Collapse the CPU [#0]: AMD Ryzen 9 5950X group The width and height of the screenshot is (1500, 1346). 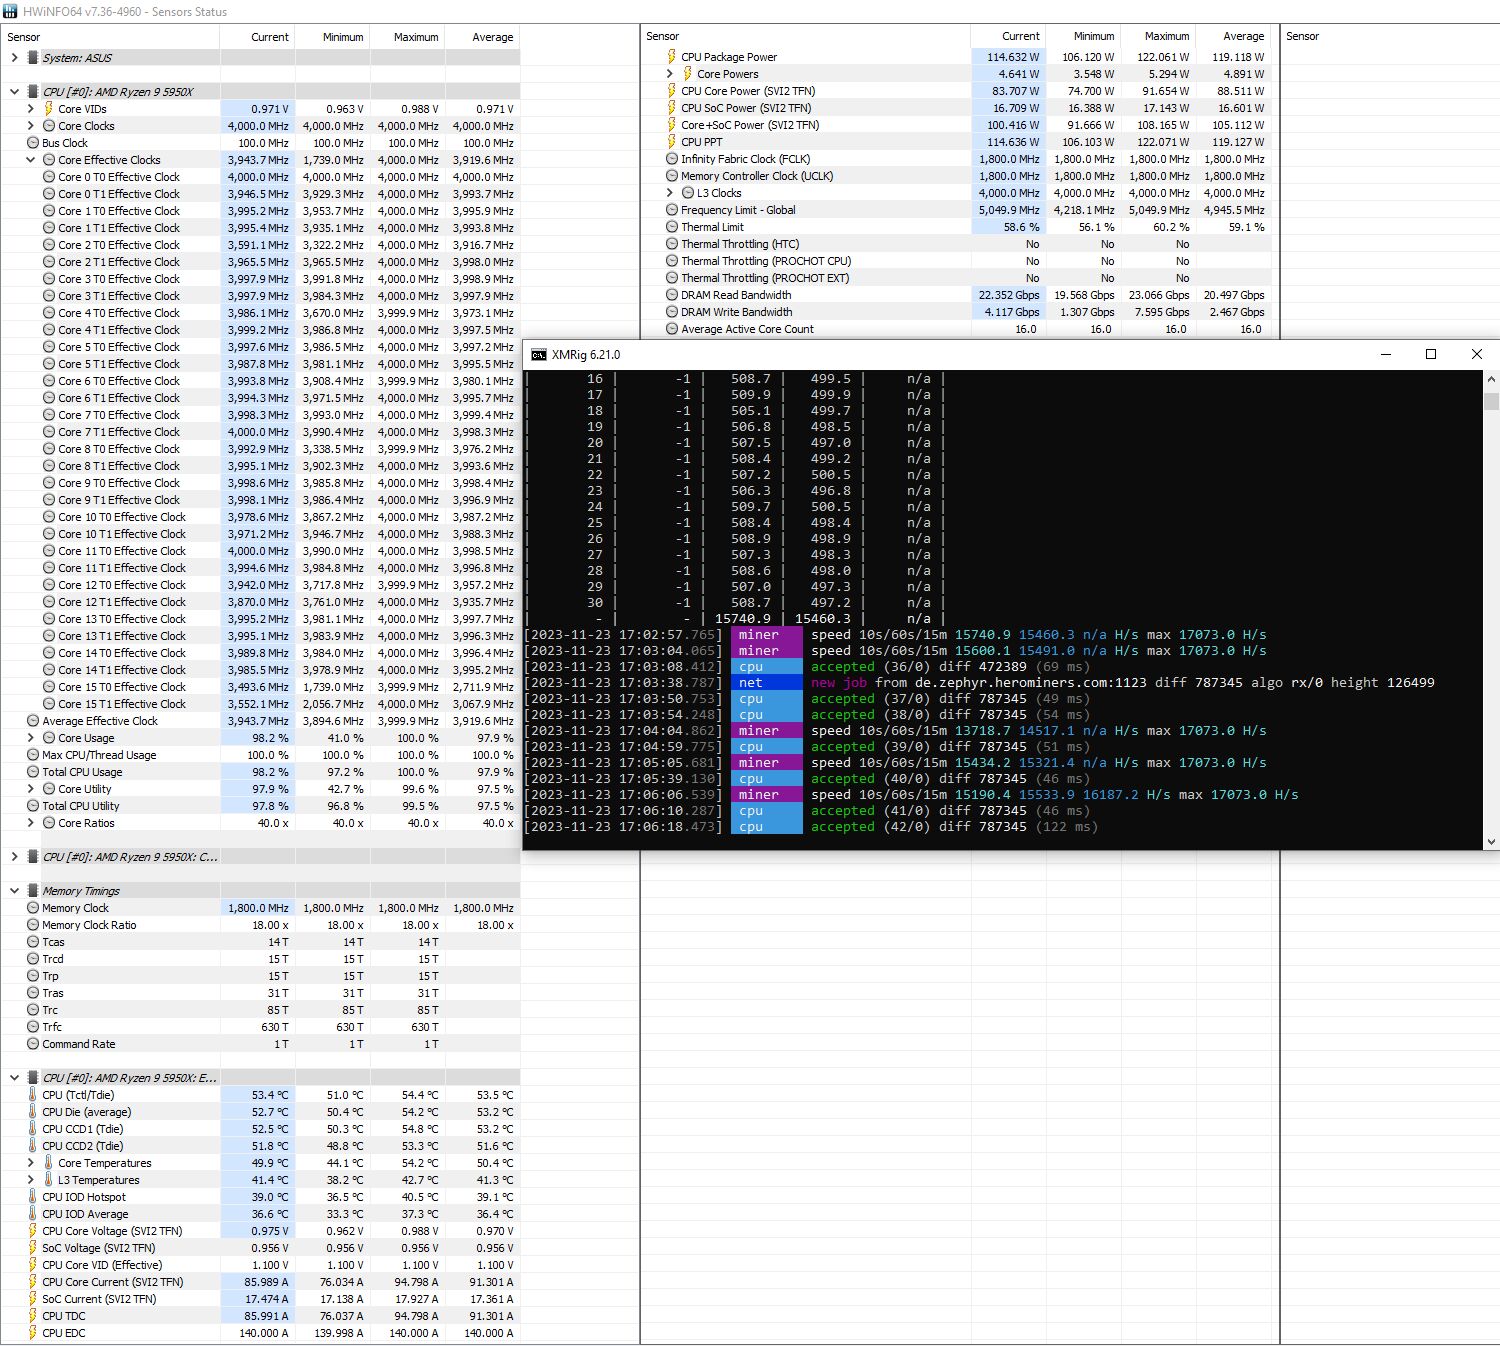[x=14, y=92]
